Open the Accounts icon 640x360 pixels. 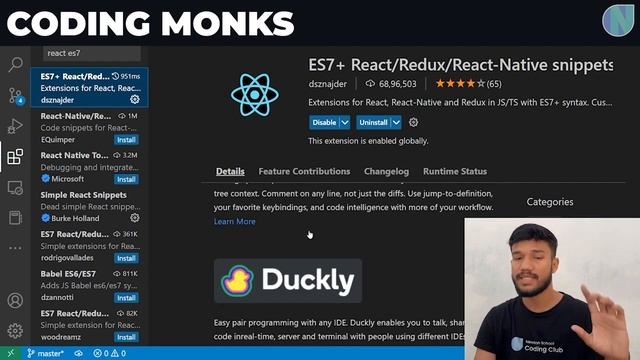pos(15,300)
